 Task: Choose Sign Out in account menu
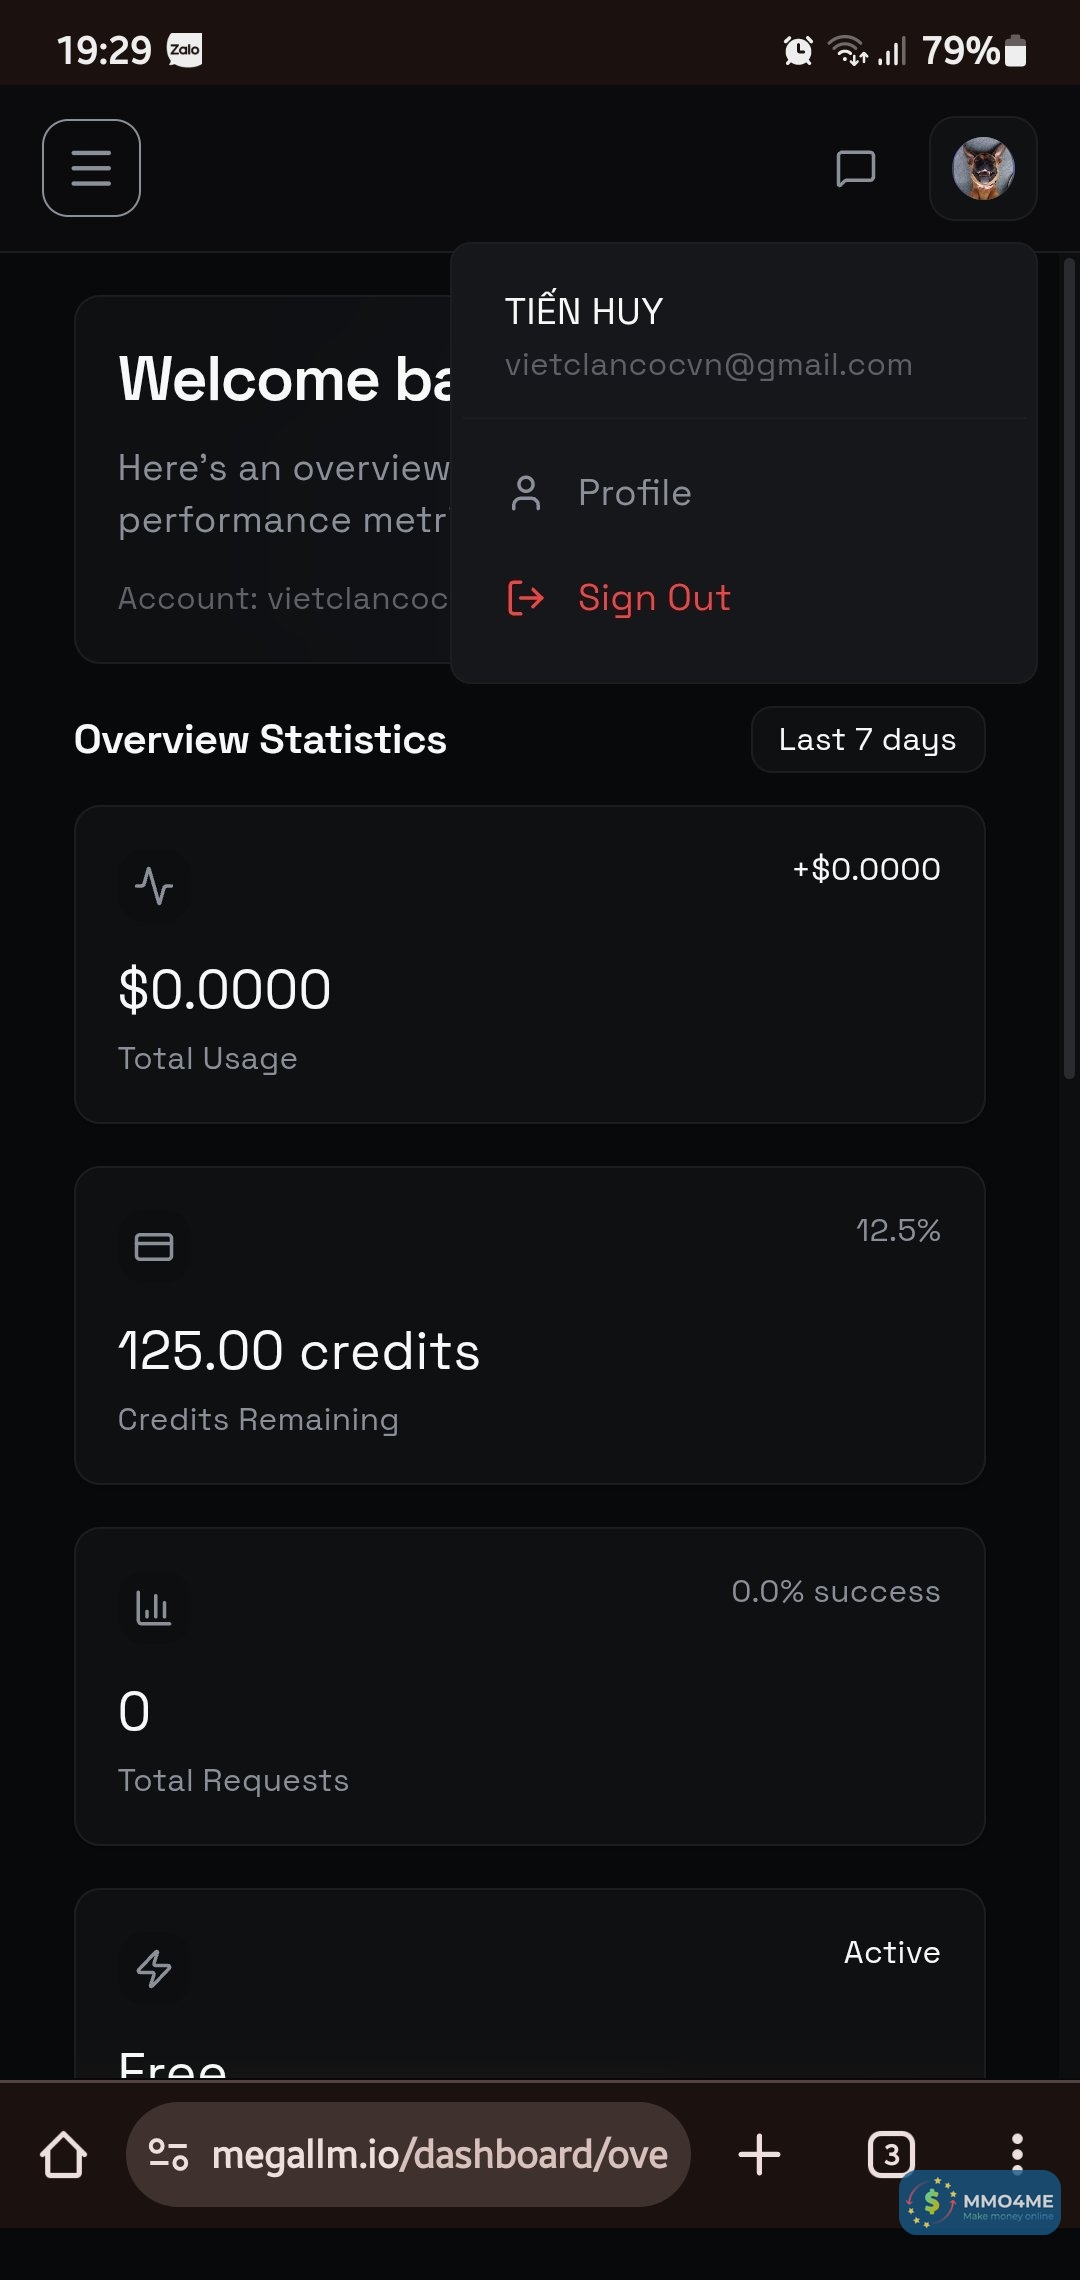tap(653, 598)
